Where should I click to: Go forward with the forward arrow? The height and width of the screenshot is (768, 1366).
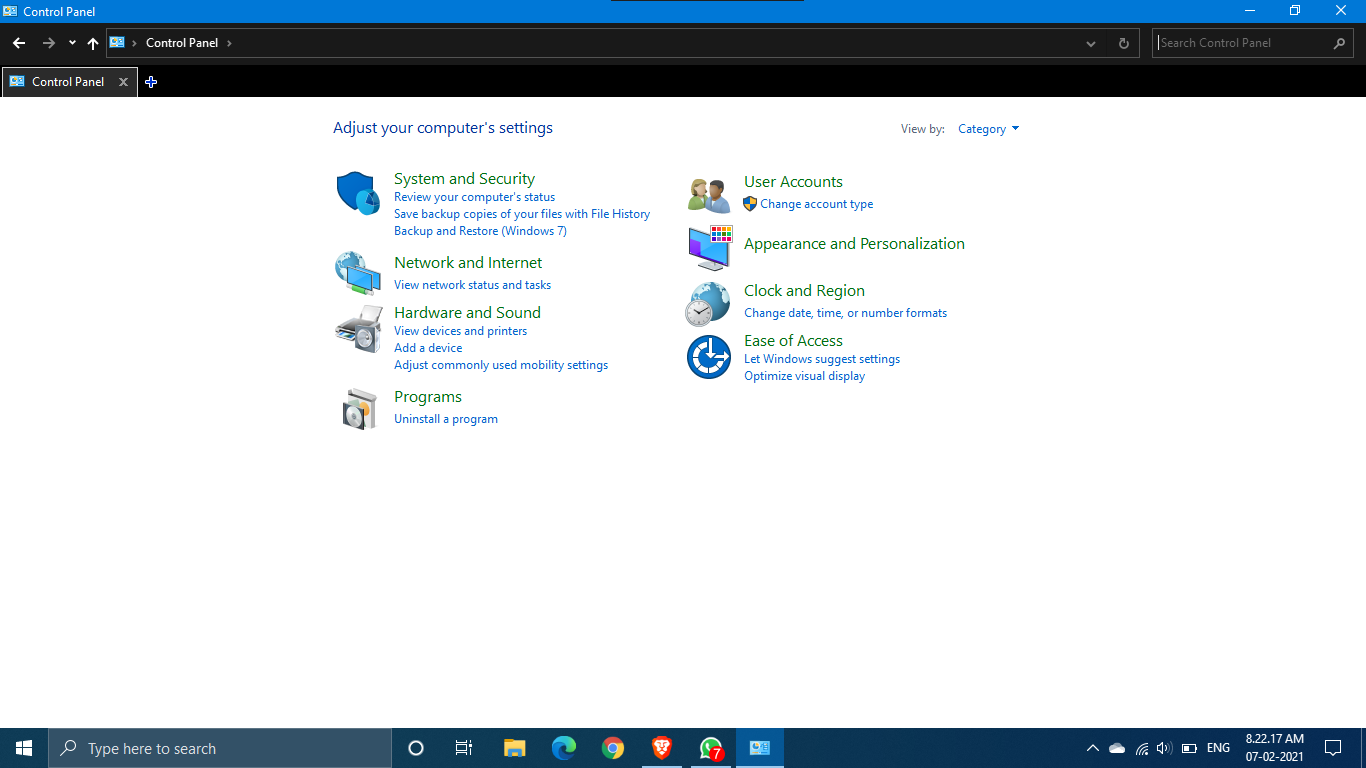pos(48,43)
